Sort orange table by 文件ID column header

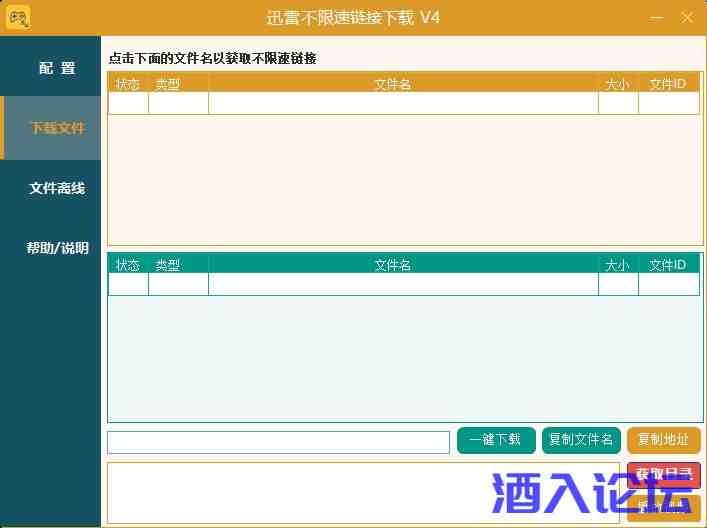point(669,84)
